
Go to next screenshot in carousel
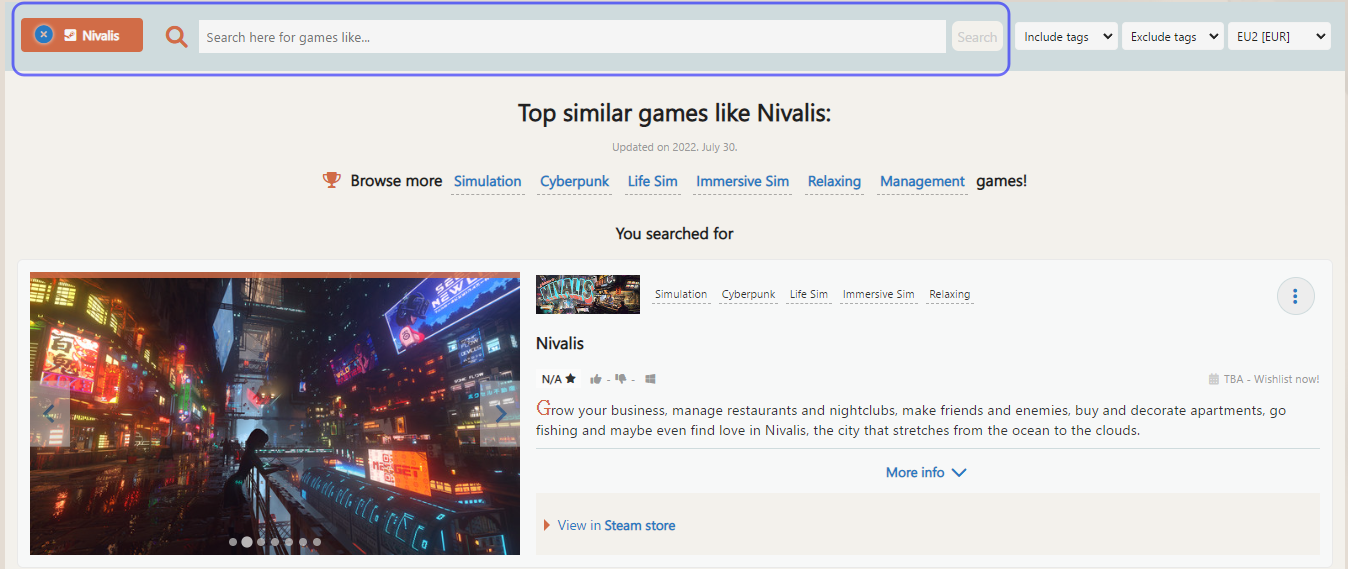tap(501, 413)
